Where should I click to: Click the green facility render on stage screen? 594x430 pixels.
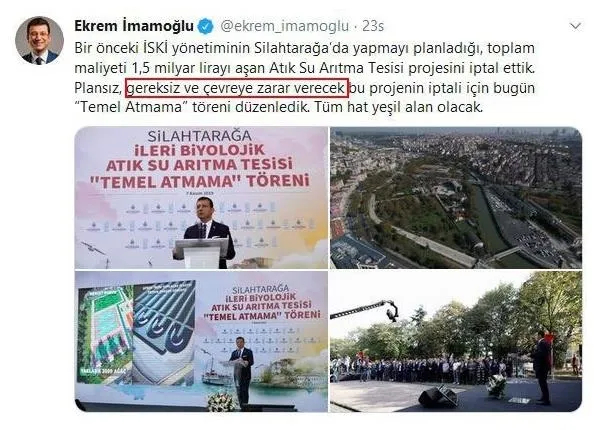[105, 335]
